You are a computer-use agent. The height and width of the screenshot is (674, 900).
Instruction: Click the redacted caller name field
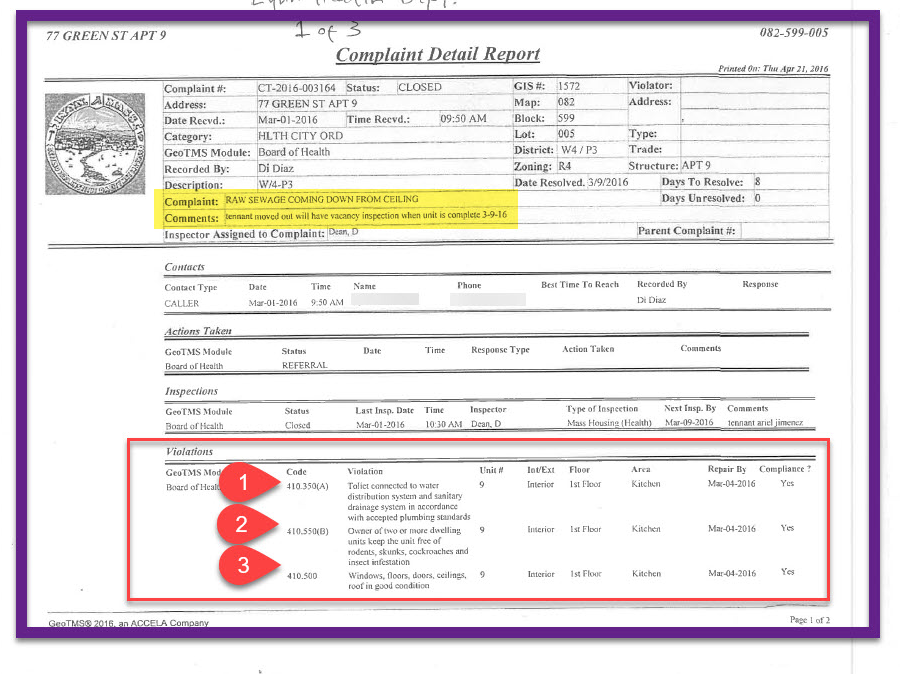385,299
